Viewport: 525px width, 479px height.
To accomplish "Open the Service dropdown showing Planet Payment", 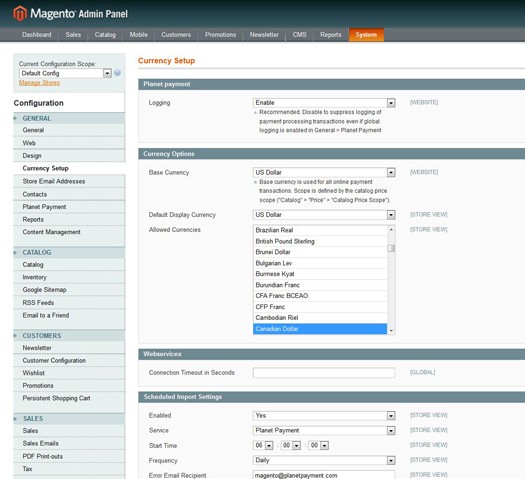I will [x=324, y=430].
